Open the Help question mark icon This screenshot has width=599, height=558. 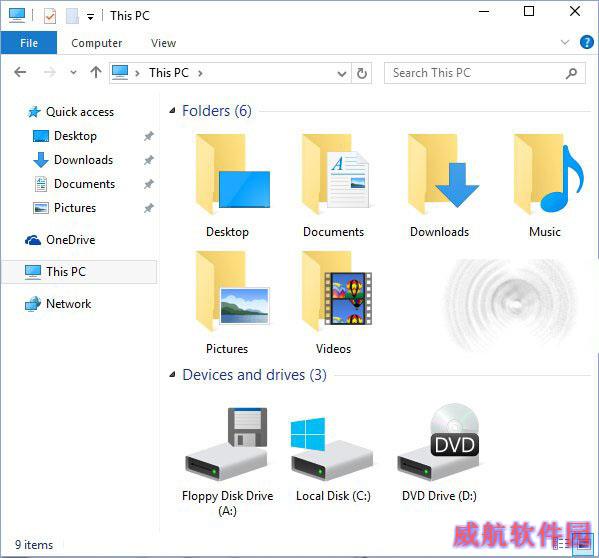pos(586,42)
